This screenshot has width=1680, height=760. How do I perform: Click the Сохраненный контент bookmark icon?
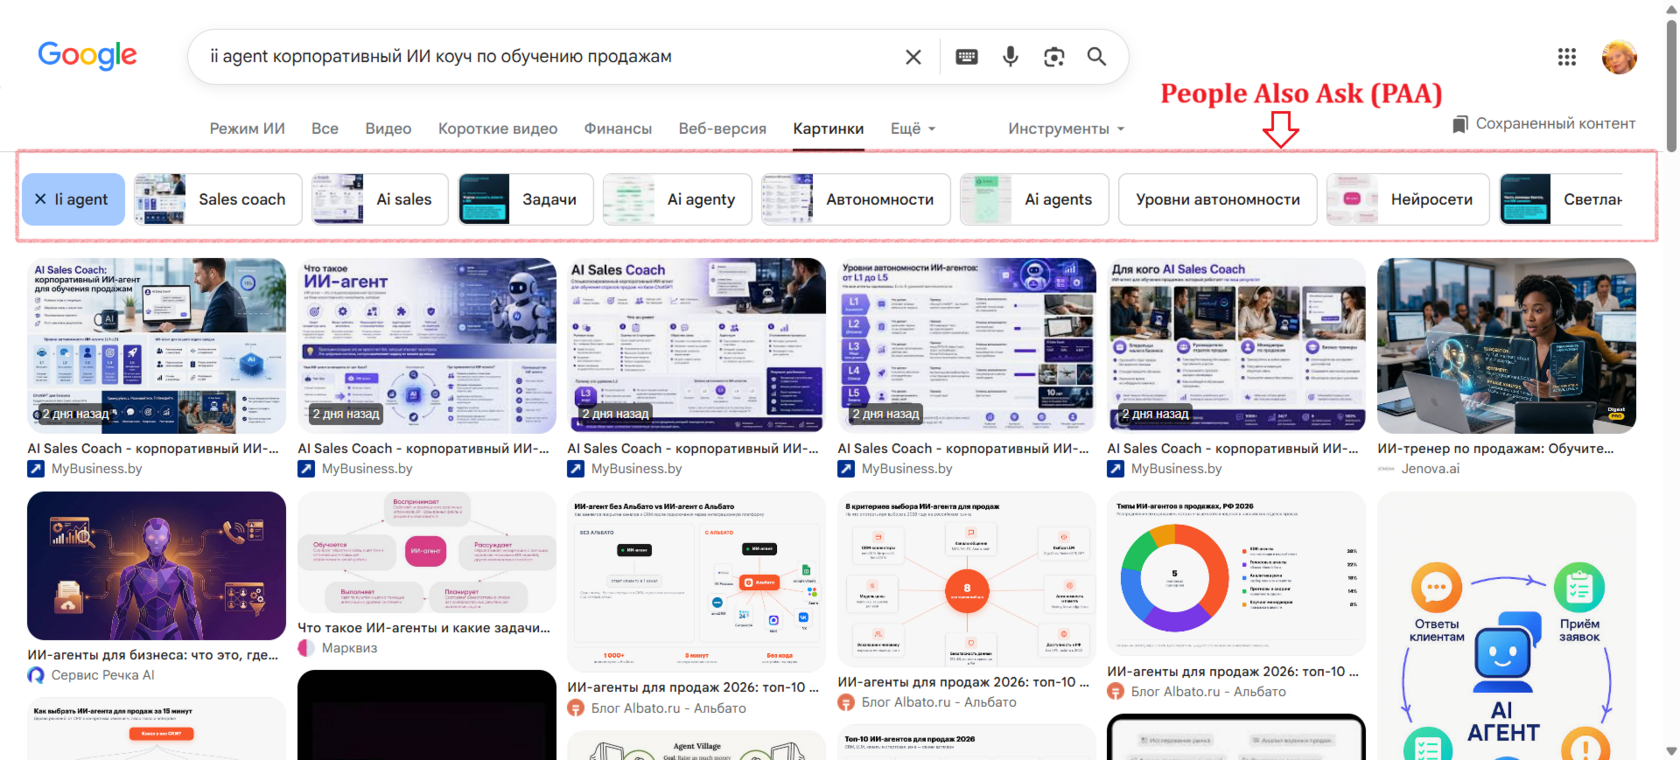point(1460,124)
